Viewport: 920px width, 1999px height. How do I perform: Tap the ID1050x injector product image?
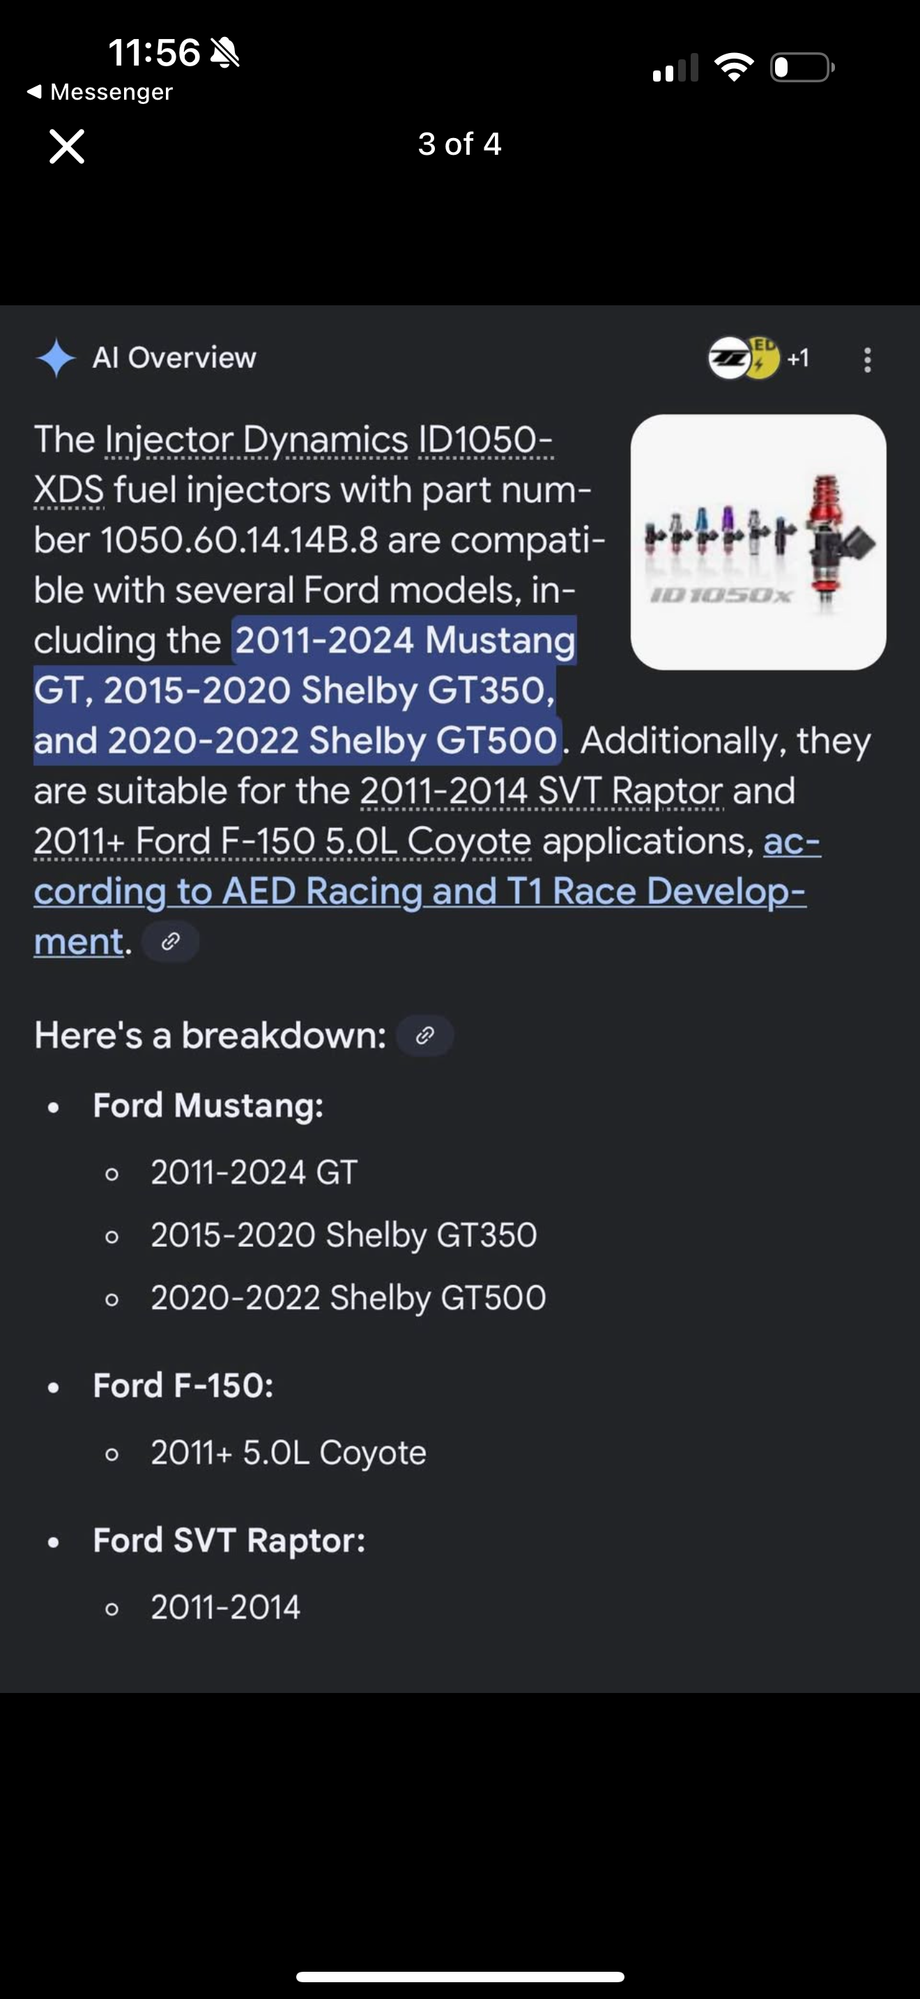click(x=757, y=541)
